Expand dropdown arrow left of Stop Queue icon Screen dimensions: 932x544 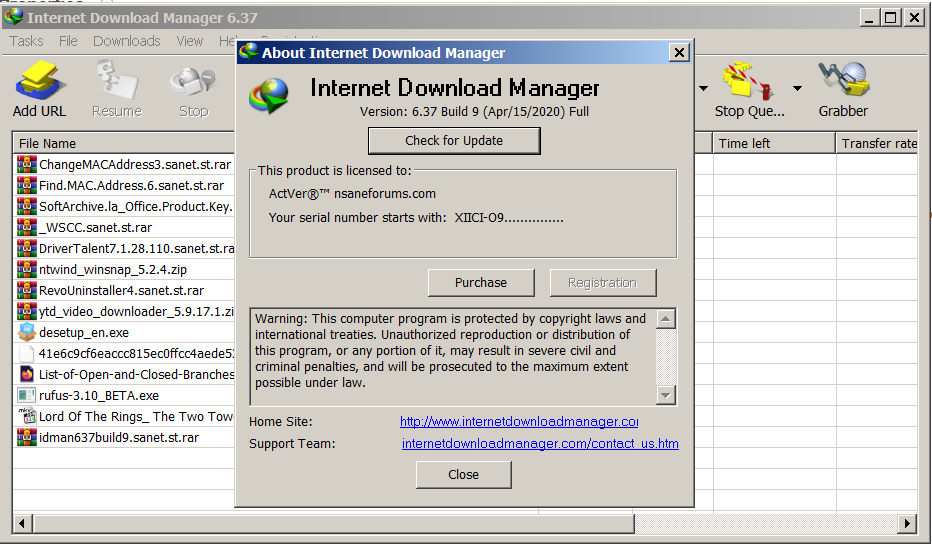pyautogui.click(x=703, y=89)
